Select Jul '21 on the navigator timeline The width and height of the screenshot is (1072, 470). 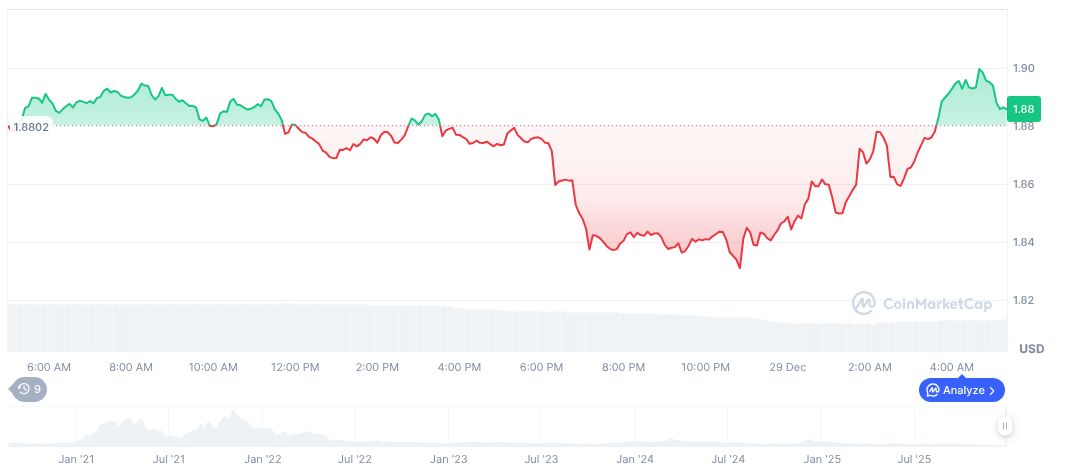(170, 459)
